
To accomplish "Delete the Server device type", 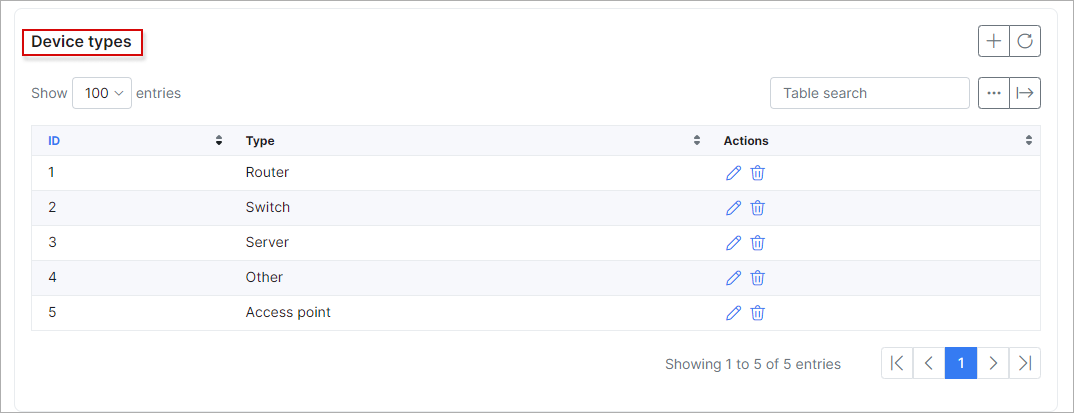I will coord(758,242).
